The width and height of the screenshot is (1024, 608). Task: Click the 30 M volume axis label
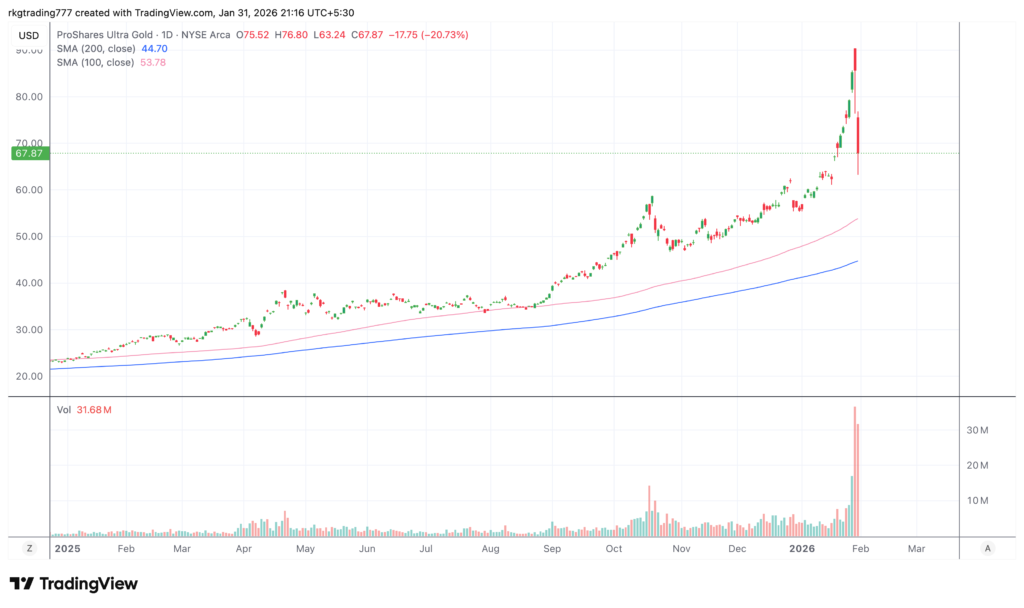point(977,430)
